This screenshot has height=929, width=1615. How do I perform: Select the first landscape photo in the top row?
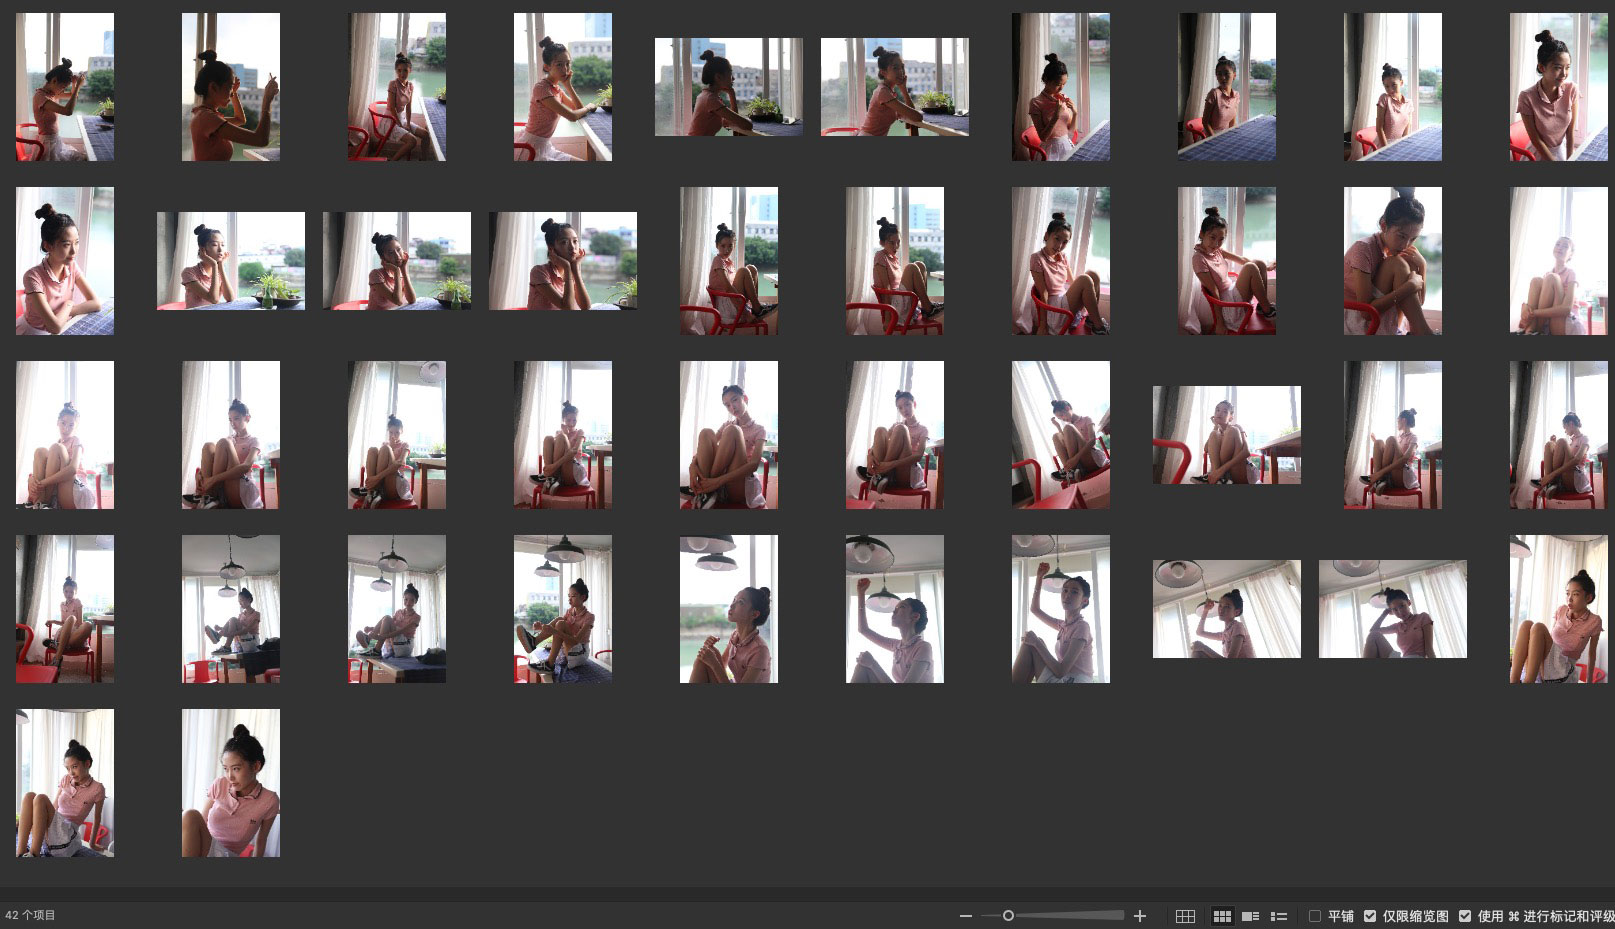click(728, 87)
